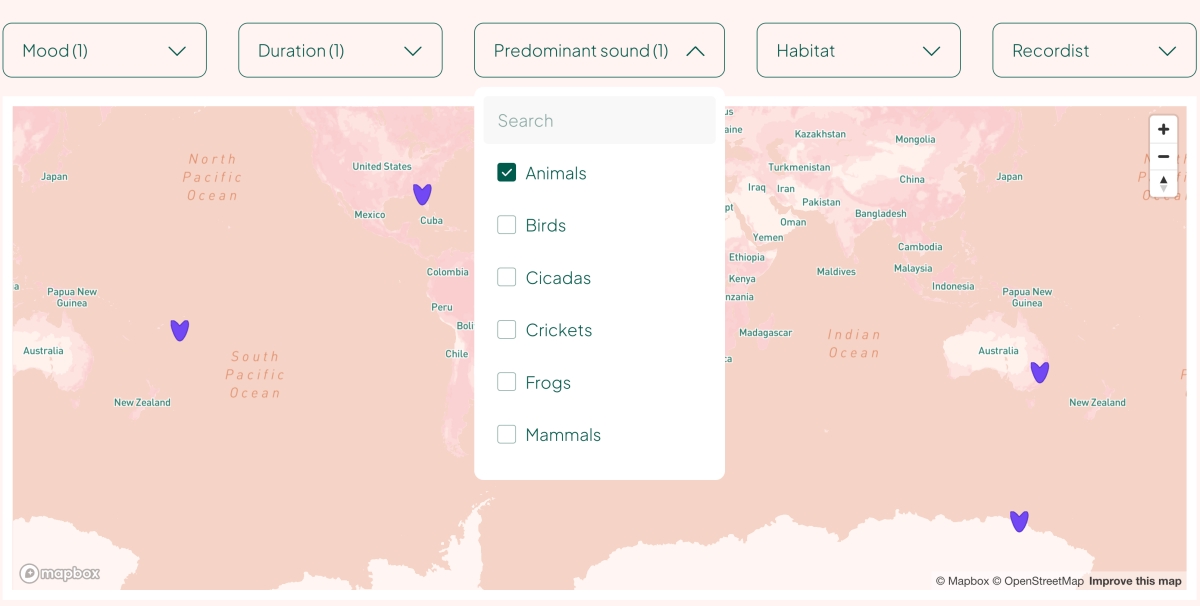Enable the Birds checkbox
Image resolution: width=1200 pixels, height=606 pixels.
507,225
